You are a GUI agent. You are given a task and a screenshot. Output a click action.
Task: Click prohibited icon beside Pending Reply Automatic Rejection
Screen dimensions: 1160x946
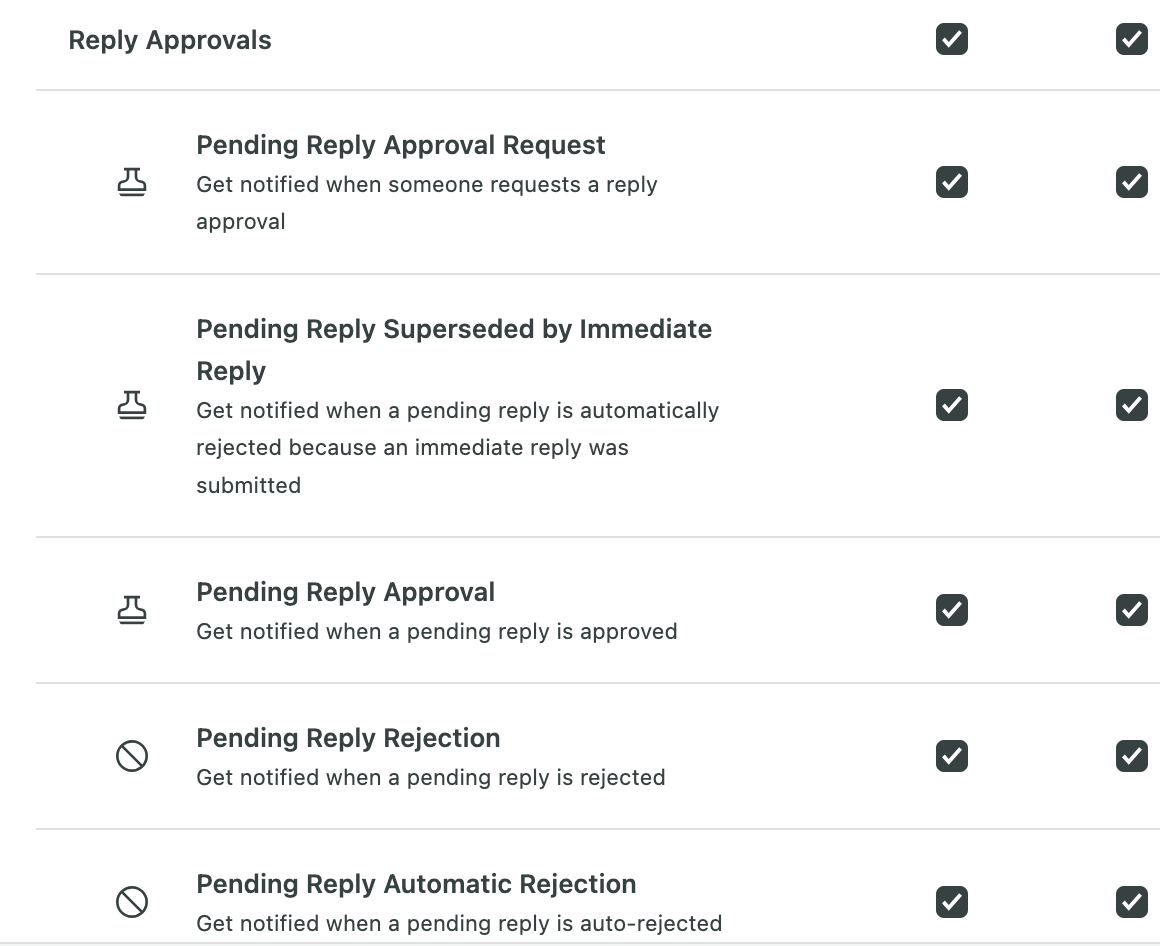pyautogui.click(x=132, y=902)
